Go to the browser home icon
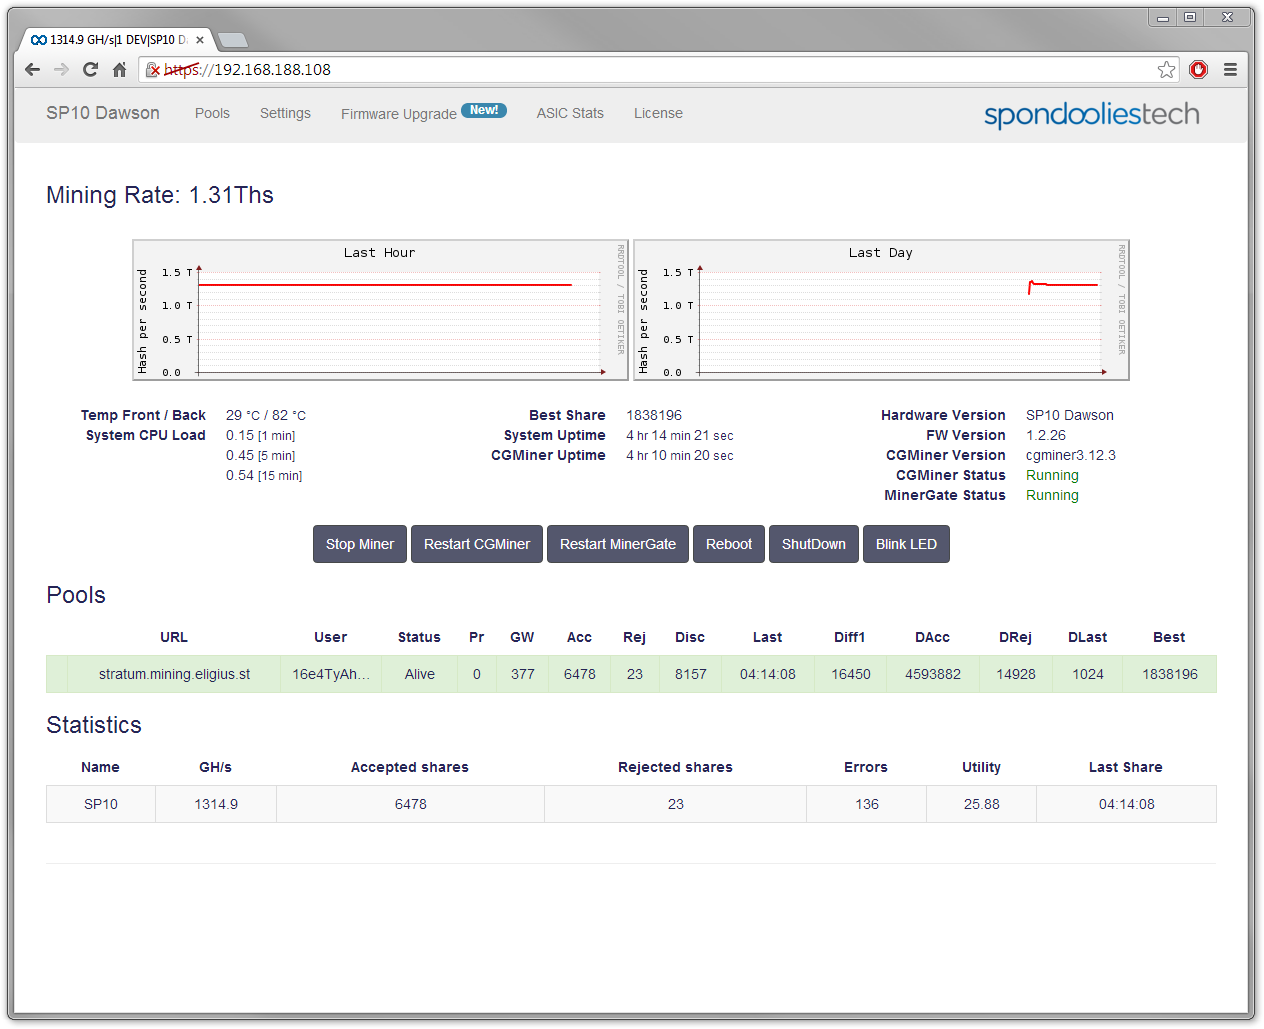The height and width of the screenshot is (1029, 1264). pos(119,69)
